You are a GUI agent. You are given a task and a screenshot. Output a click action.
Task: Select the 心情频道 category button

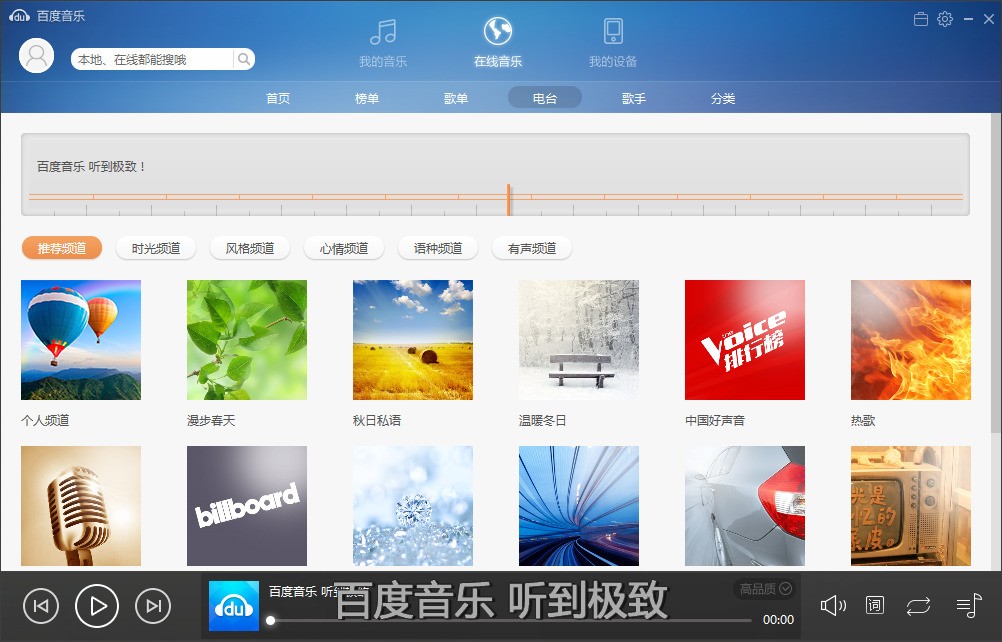tap(344, 248)
